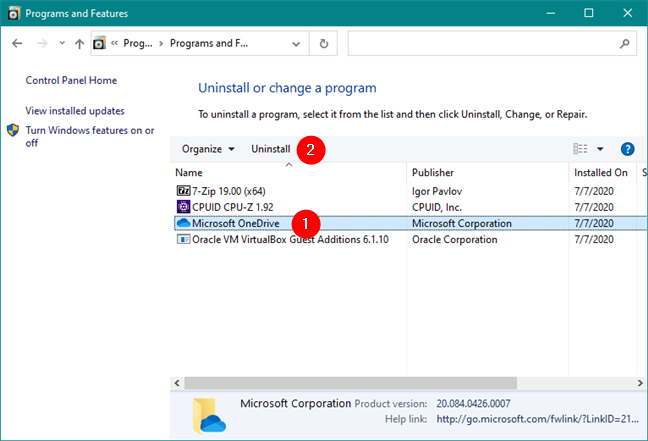Sort list by Installed On column
The width and height of the screenshot is (648, 441).
pos(603,173)
